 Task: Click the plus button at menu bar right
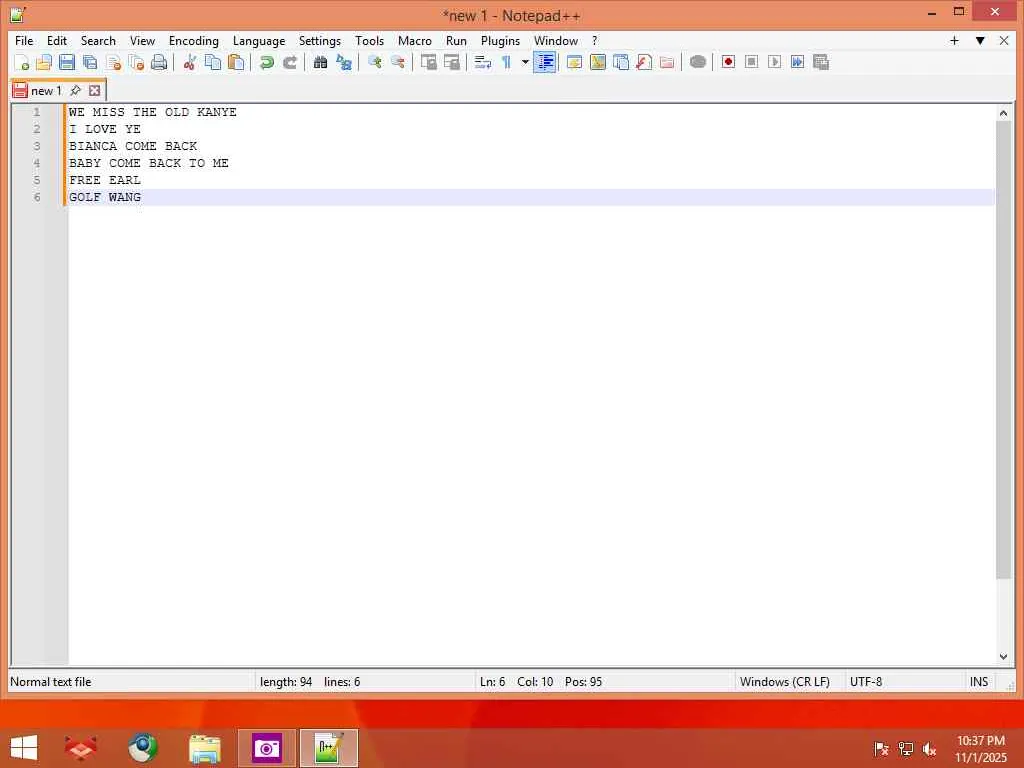pyautogui.click(x=954, y=40)
